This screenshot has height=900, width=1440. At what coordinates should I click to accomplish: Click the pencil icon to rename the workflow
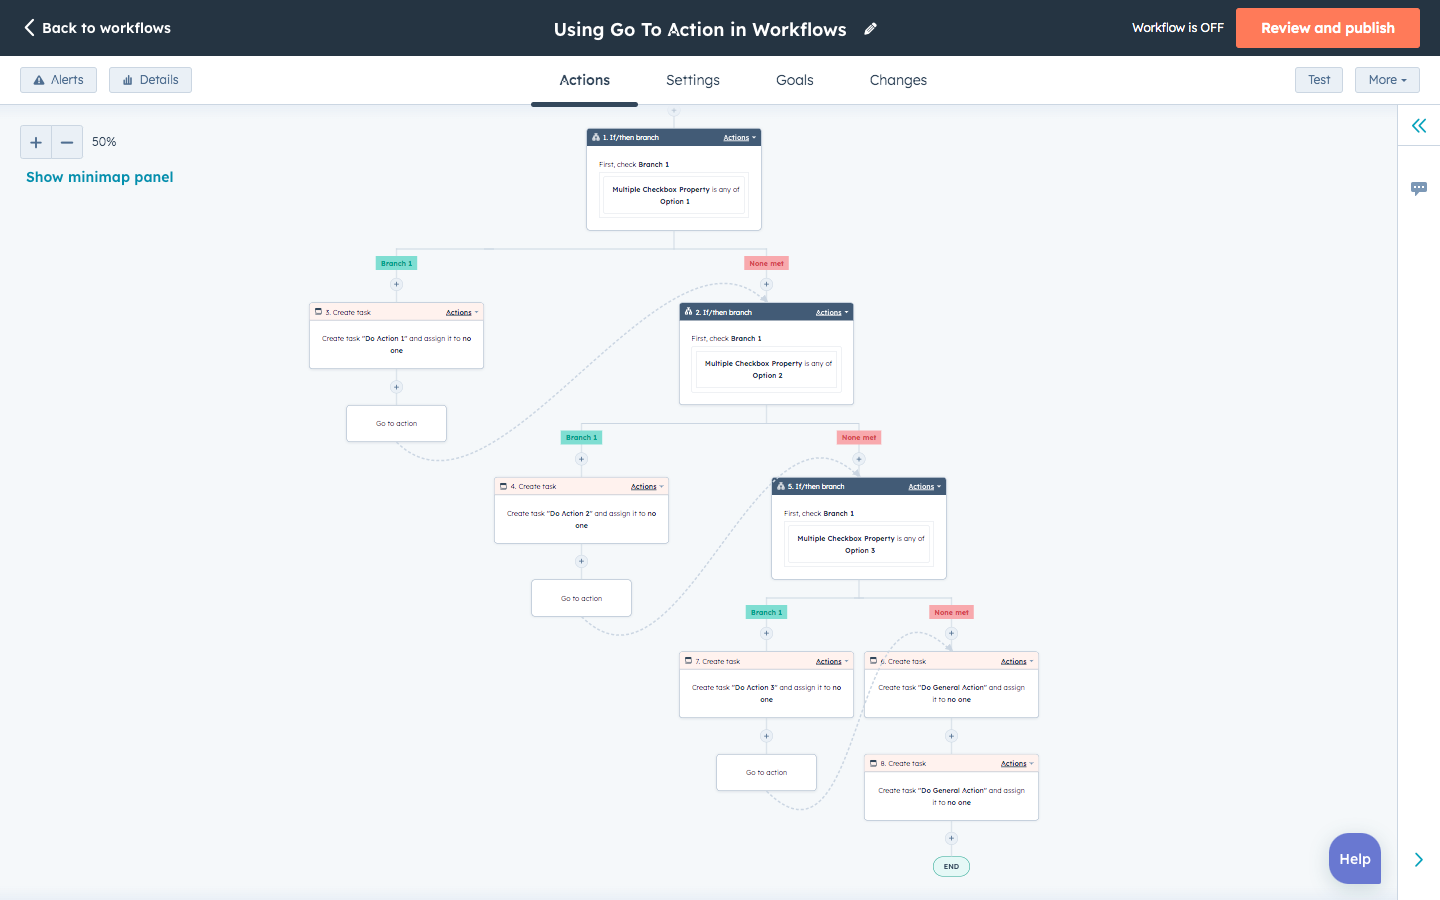870,29
